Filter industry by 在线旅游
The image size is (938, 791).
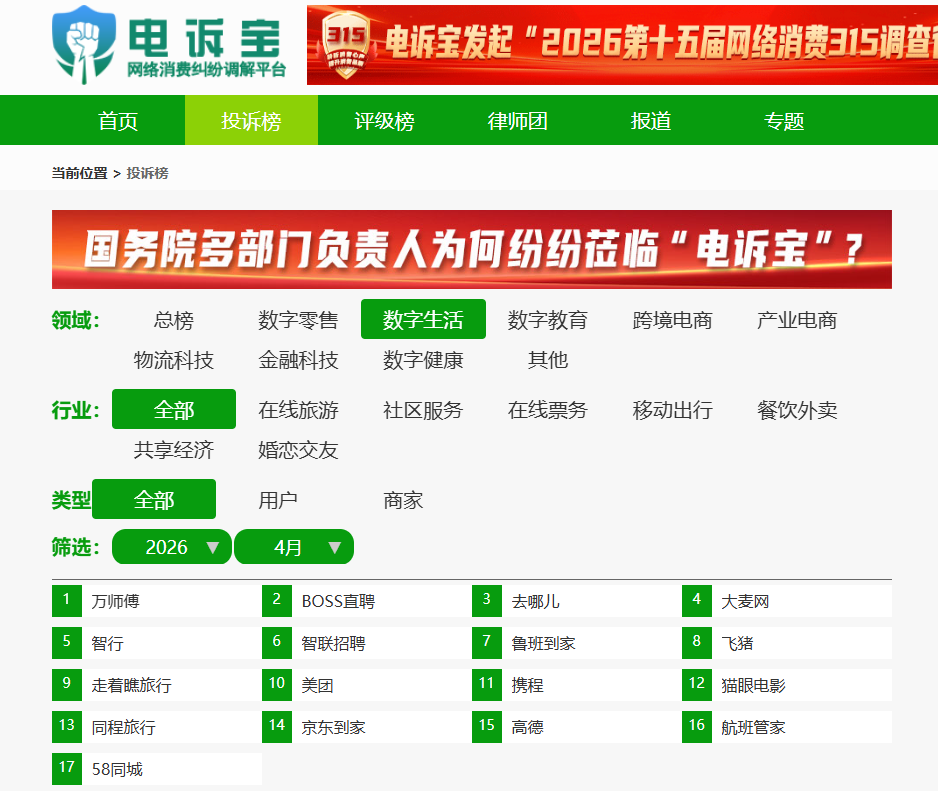(298, 409)
